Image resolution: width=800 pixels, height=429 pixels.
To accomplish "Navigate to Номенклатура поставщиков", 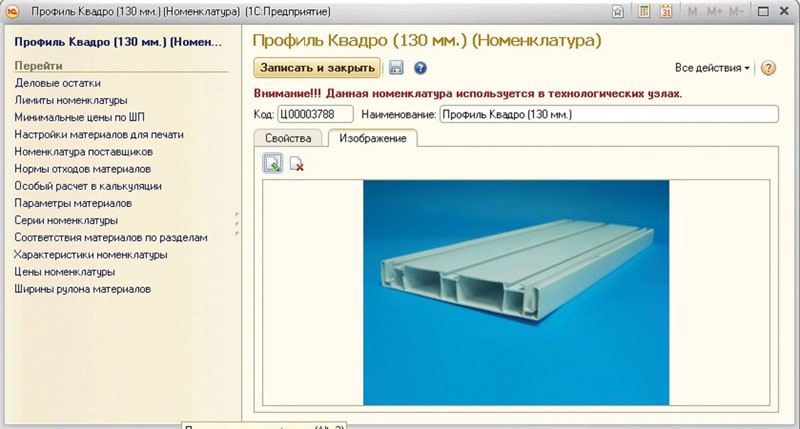I will point(83,152).
